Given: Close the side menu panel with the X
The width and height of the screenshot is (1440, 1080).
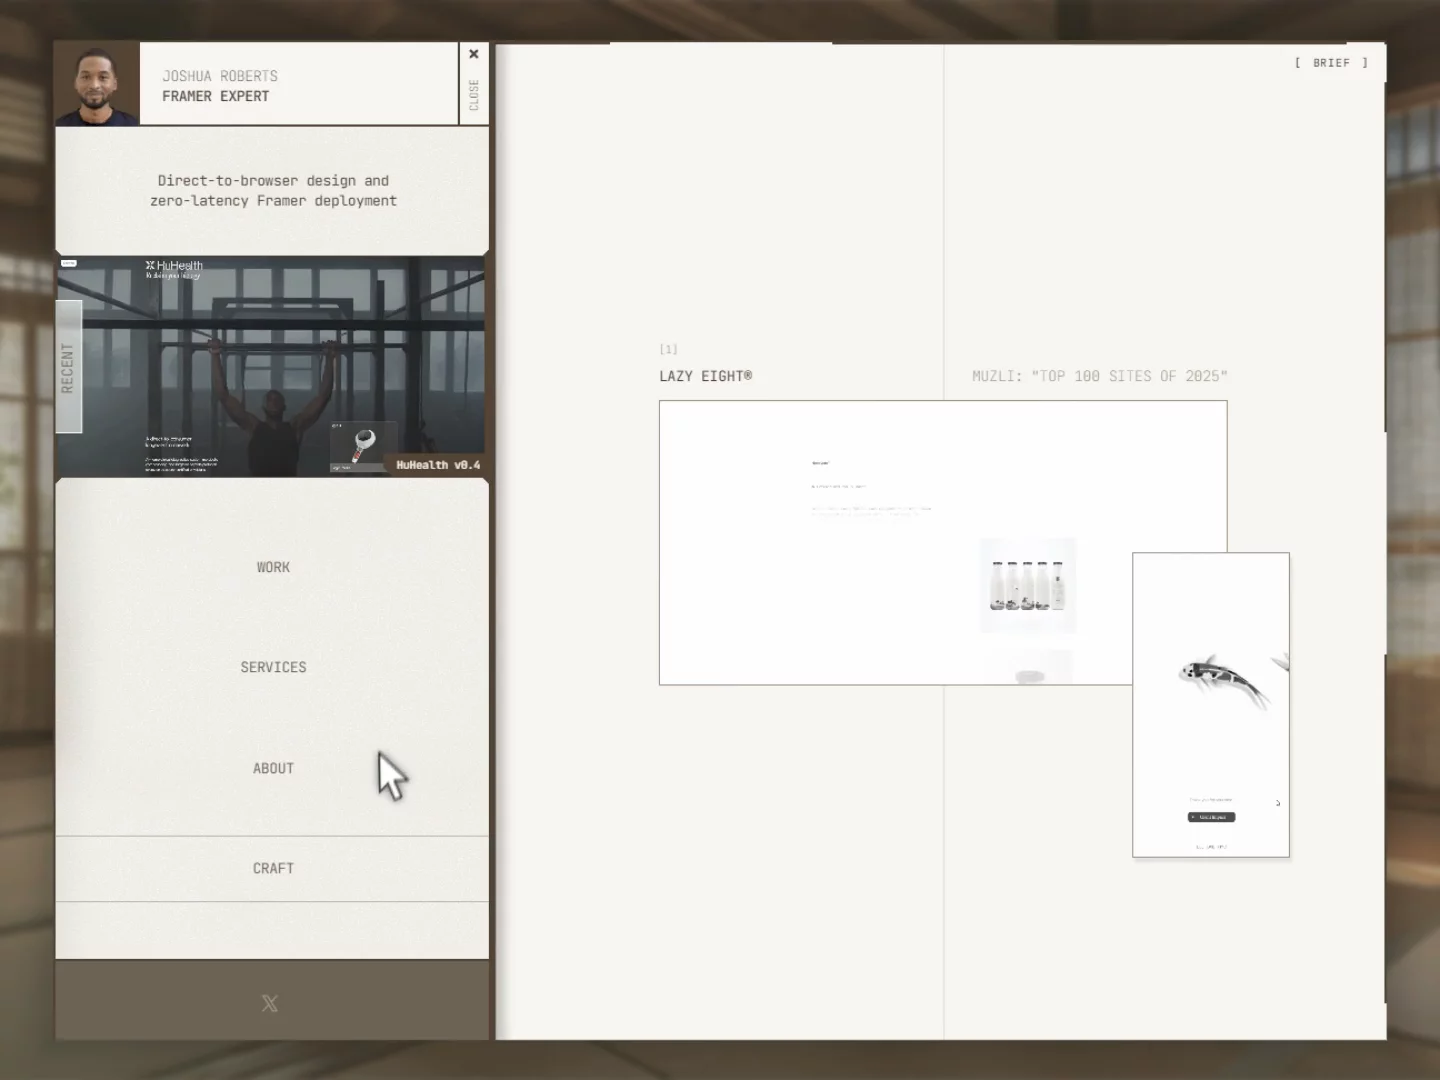Looking at the screenshot, I should (x=474, y=83).
